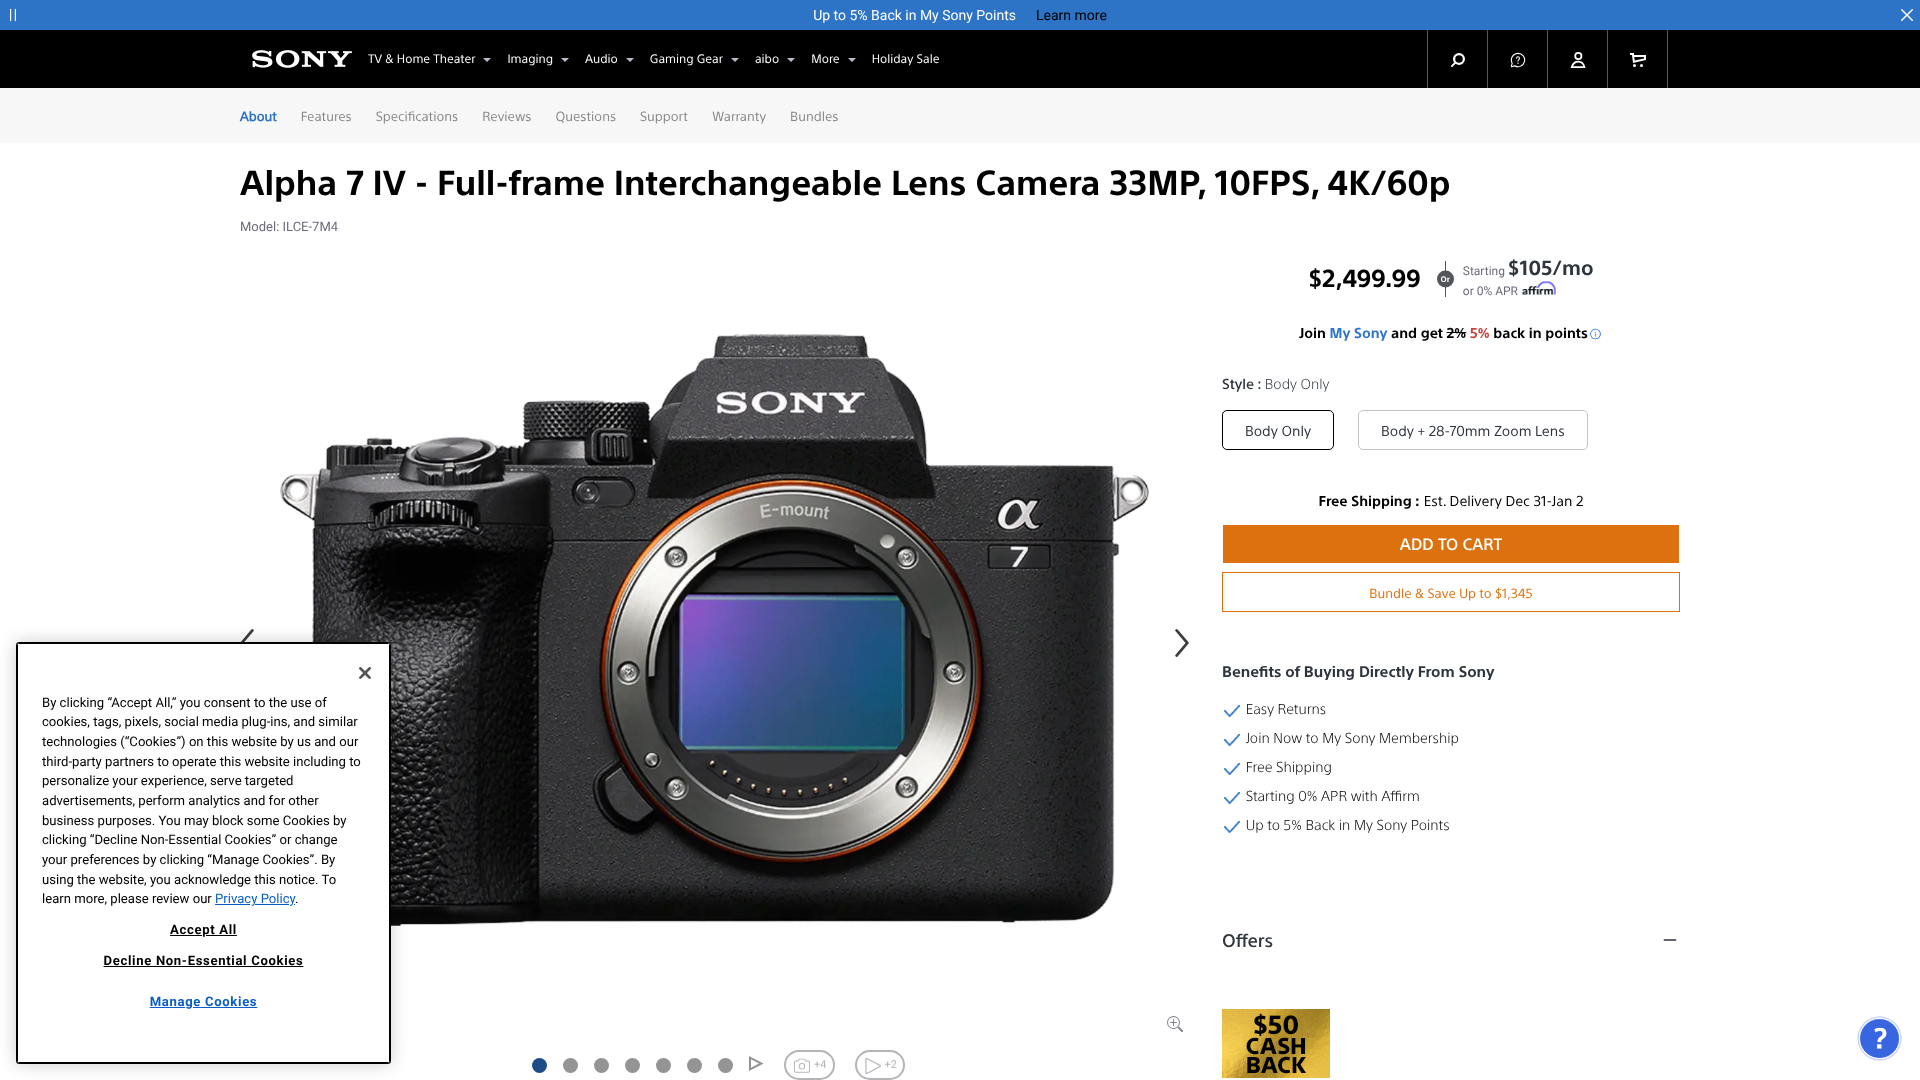Click the zoom magnifier near the product image
Screen dimensions: 1920x1080
(x=1174, y=1023)
